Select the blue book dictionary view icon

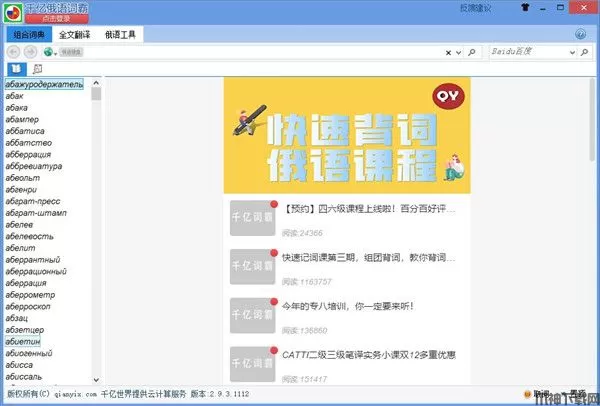(16, 69)
